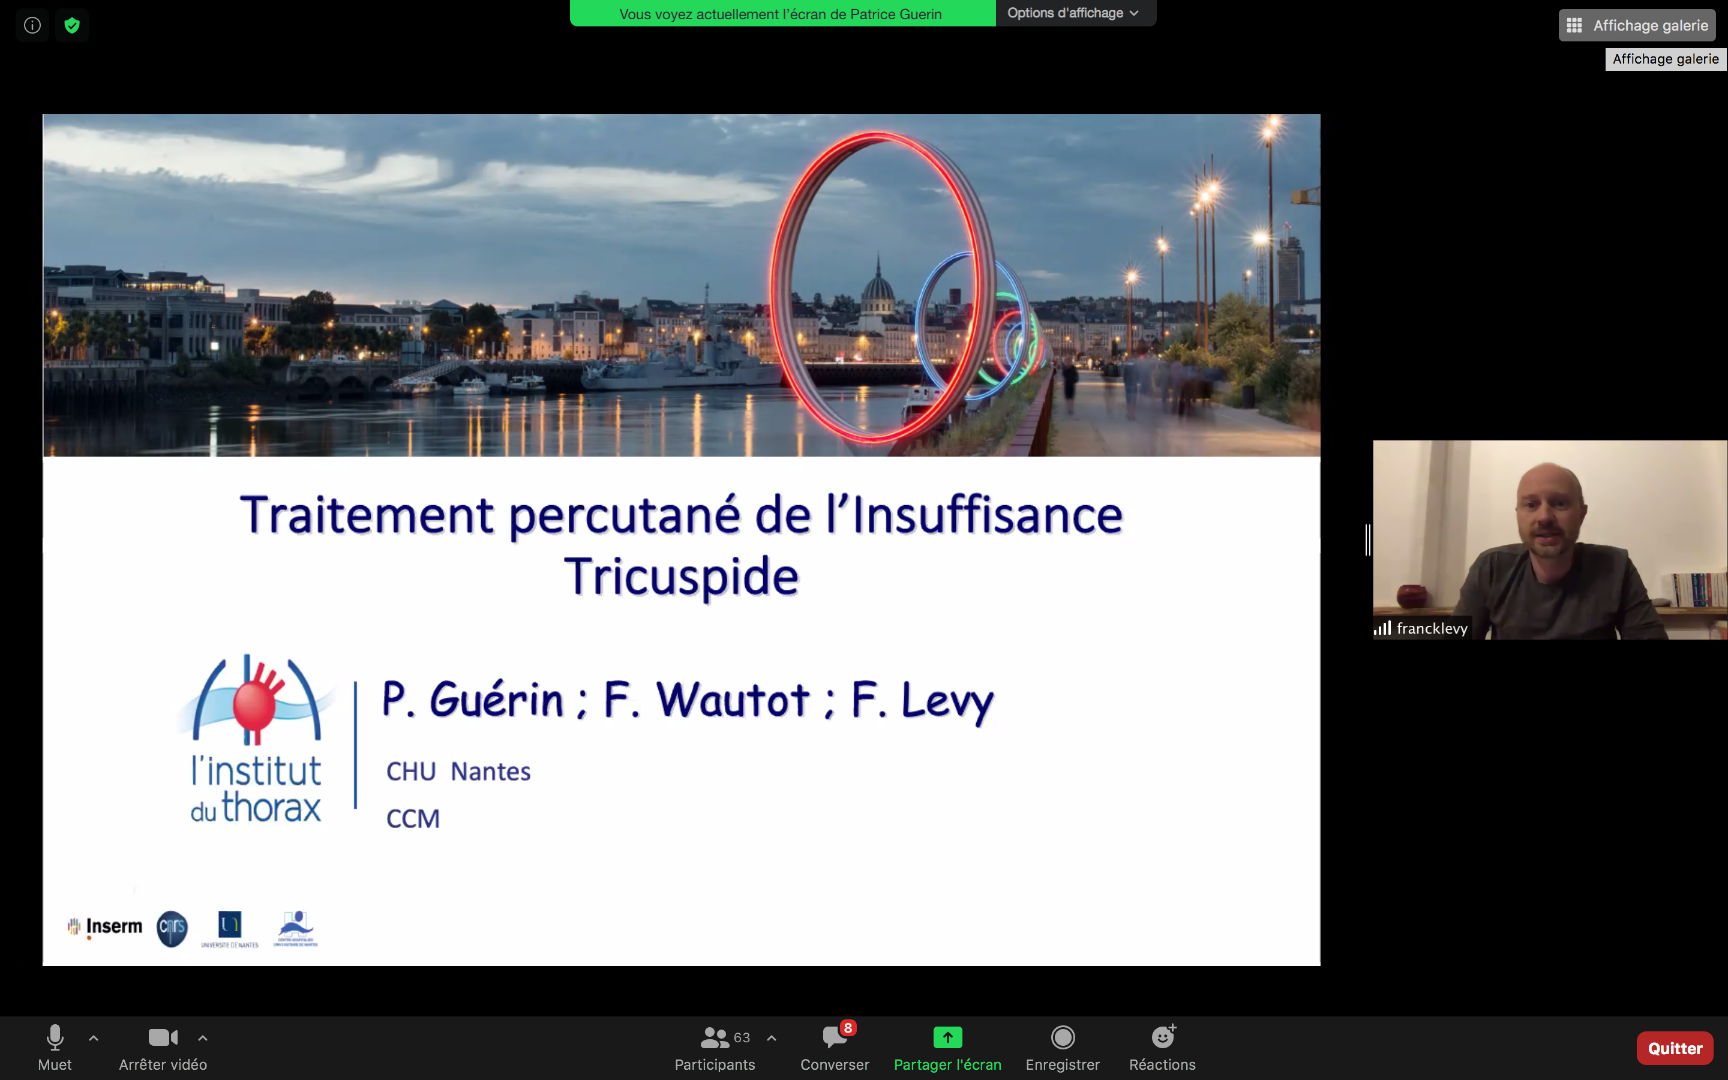Click the slide title Traitement percutané
Image resolution: width=1728 pixels, height=1080 pixels.
(681, 545)
